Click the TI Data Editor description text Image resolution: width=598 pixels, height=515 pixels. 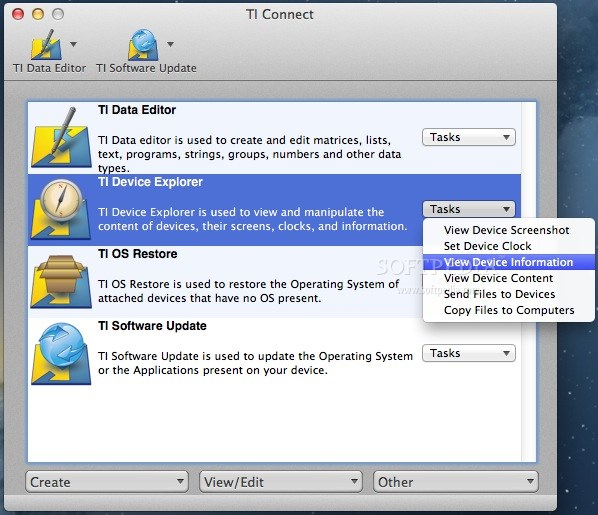pyautogui.click(x=249, y=154)
